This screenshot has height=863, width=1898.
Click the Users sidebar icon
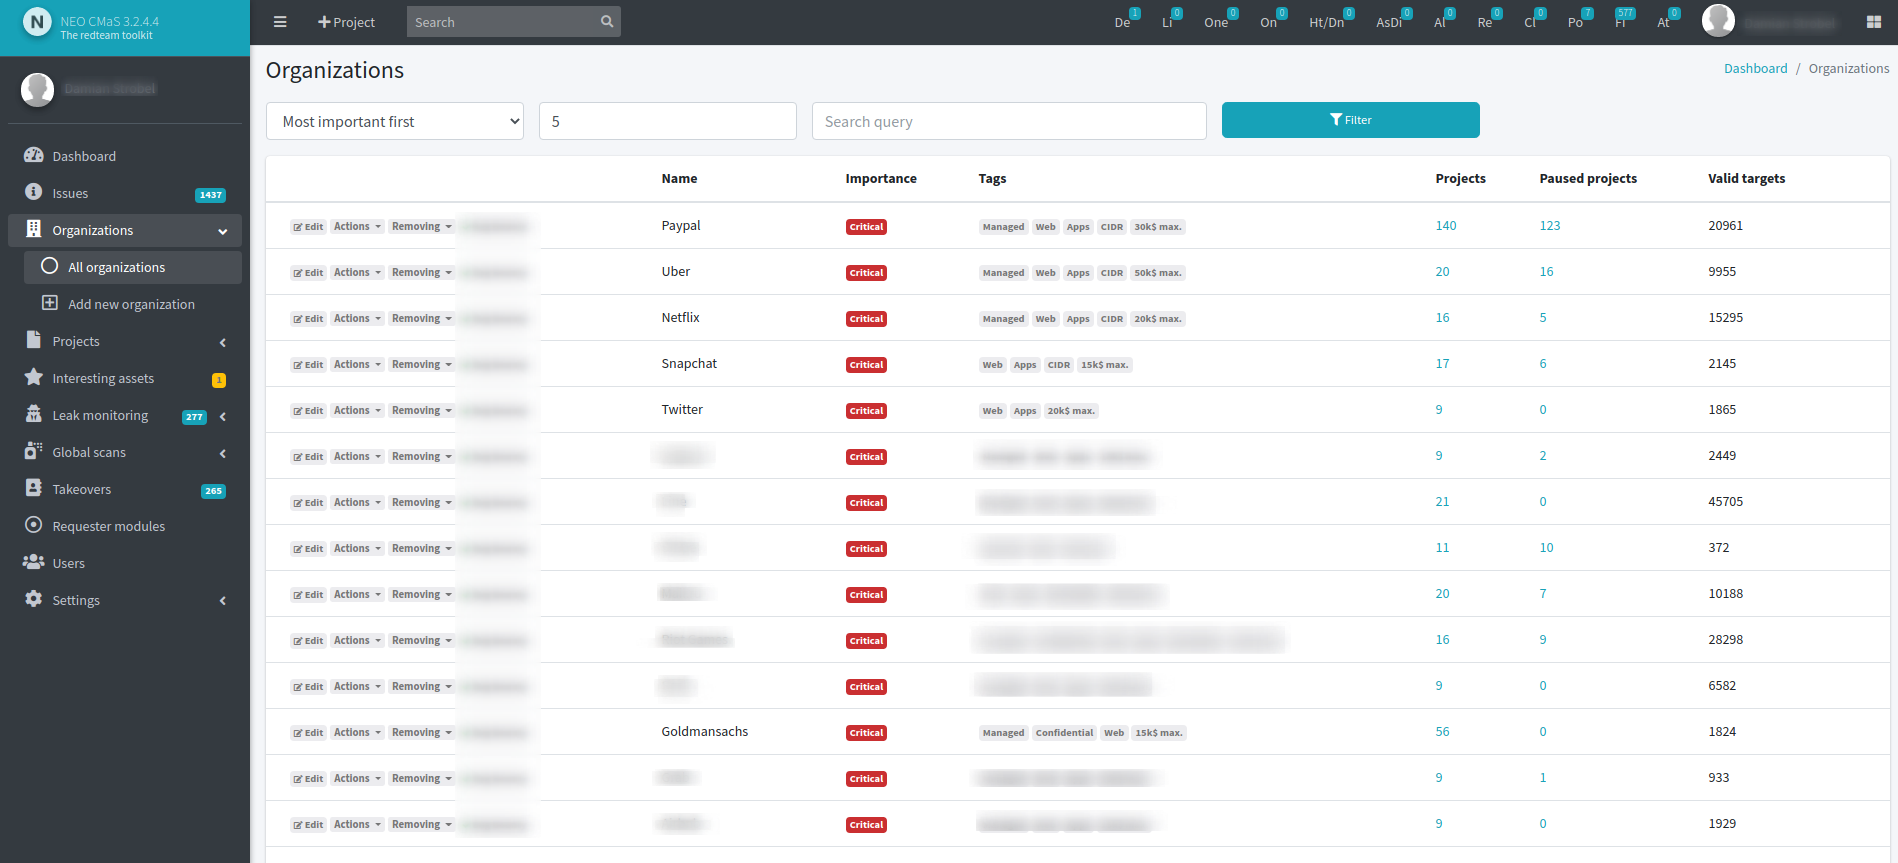pyautogui.click(x=34, y=562)
